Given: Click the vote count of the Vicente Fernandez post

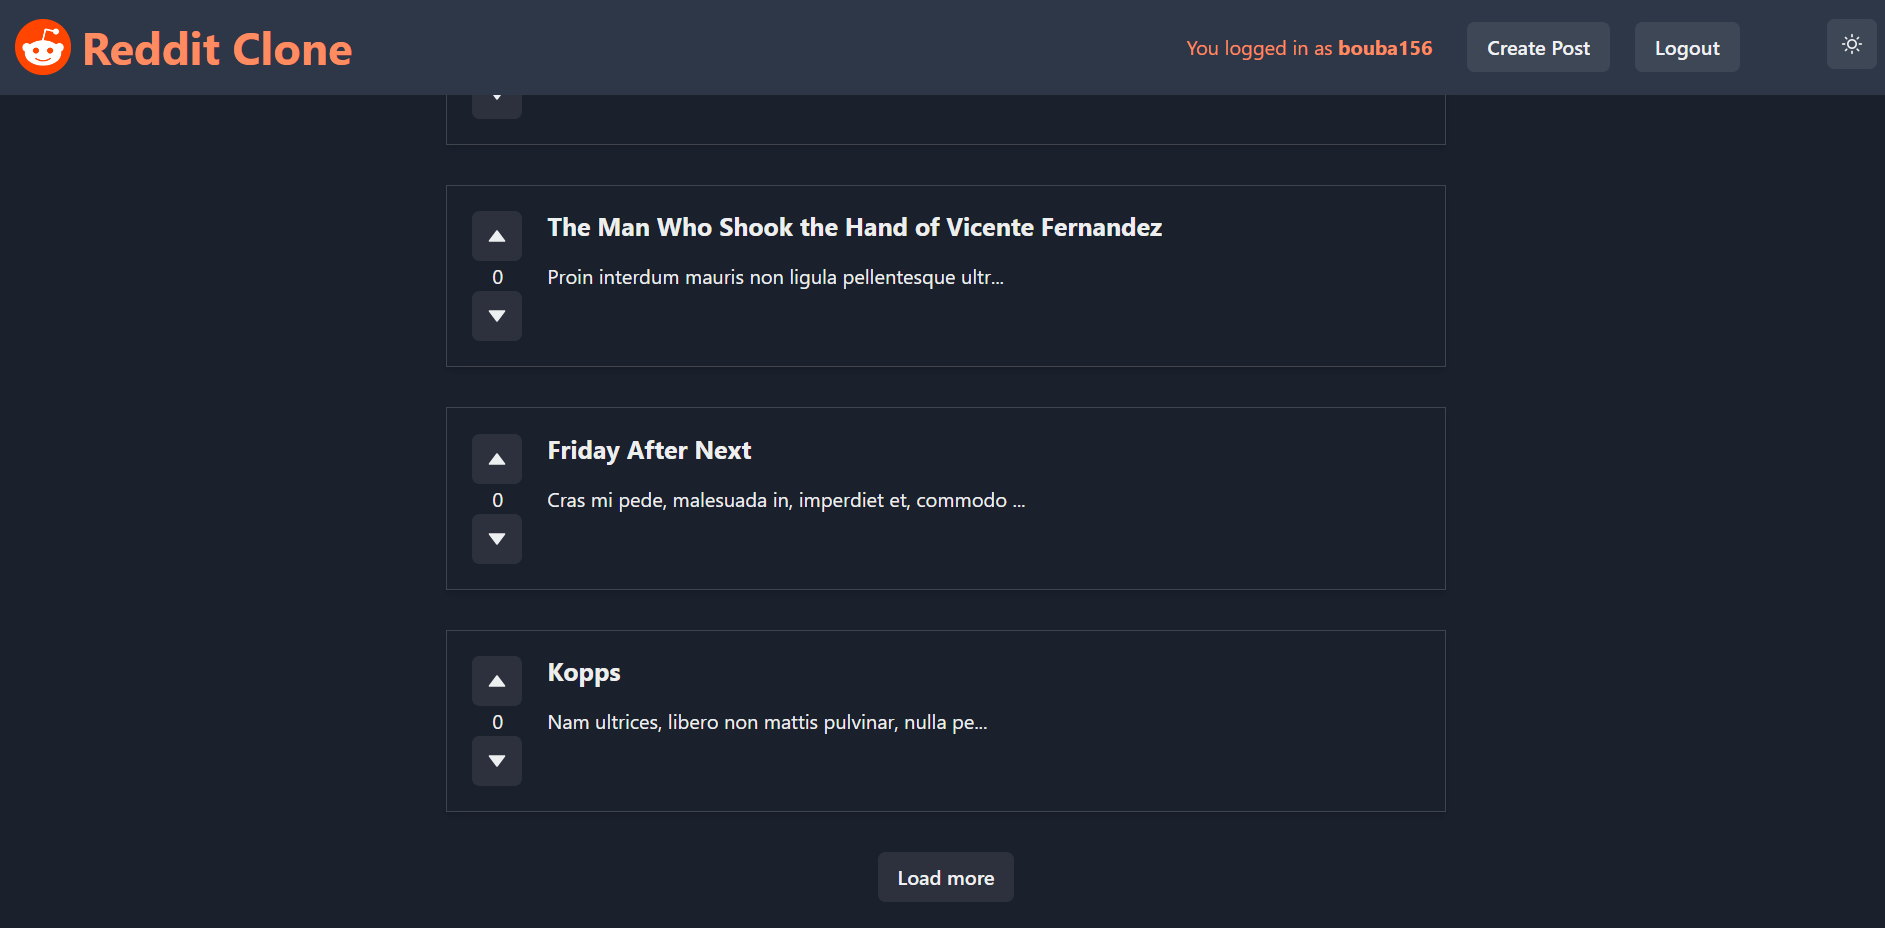Looking at the screenshot, I should point(497,277).
